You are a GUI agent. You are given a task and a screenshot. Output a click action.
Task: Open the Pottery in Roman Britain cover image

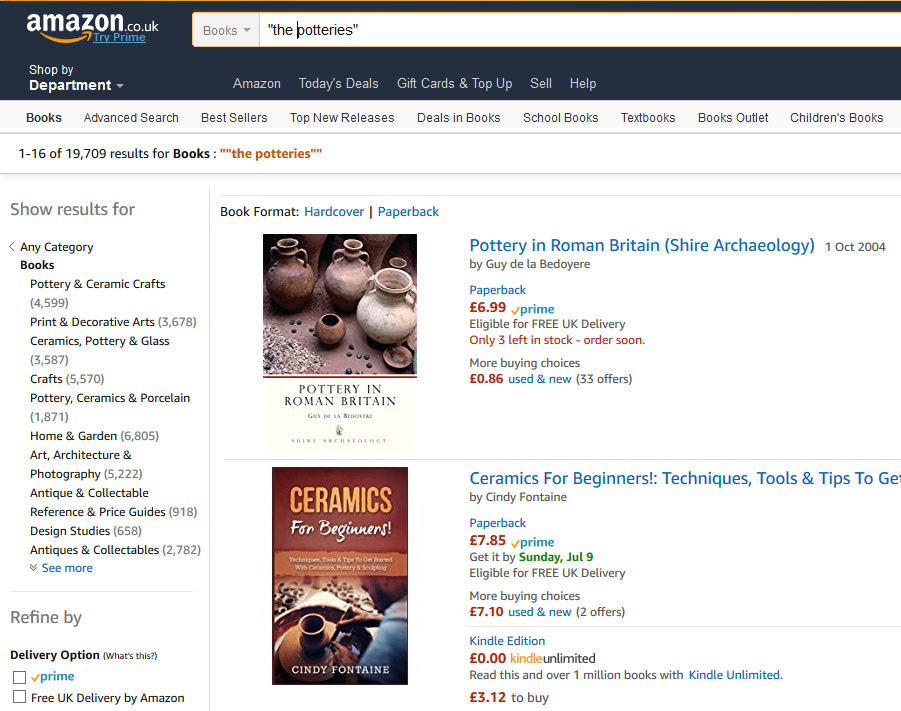339,341
